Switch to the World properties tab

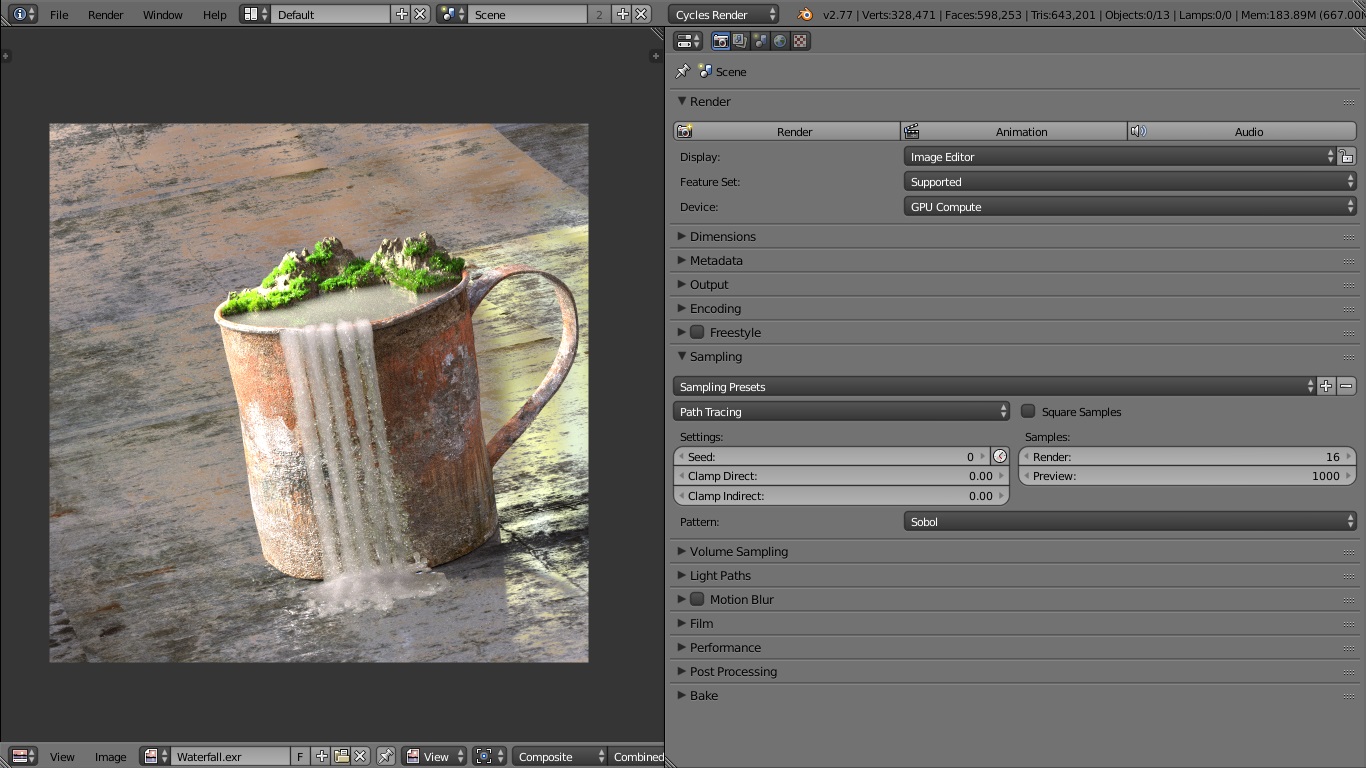pos(780,41)
